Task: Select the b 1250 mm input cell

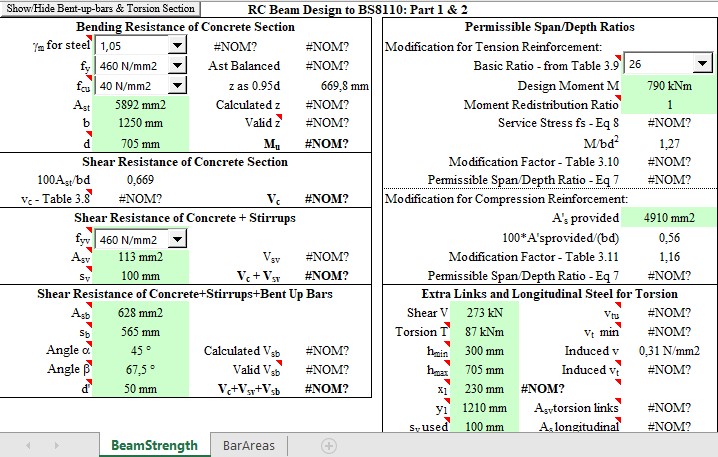Action: point(141,123)
